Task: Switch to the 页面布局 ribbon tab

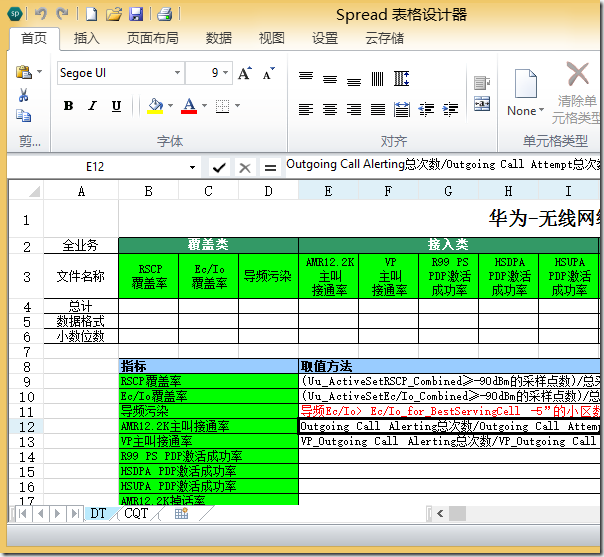Action: click(x=152, y=38)
